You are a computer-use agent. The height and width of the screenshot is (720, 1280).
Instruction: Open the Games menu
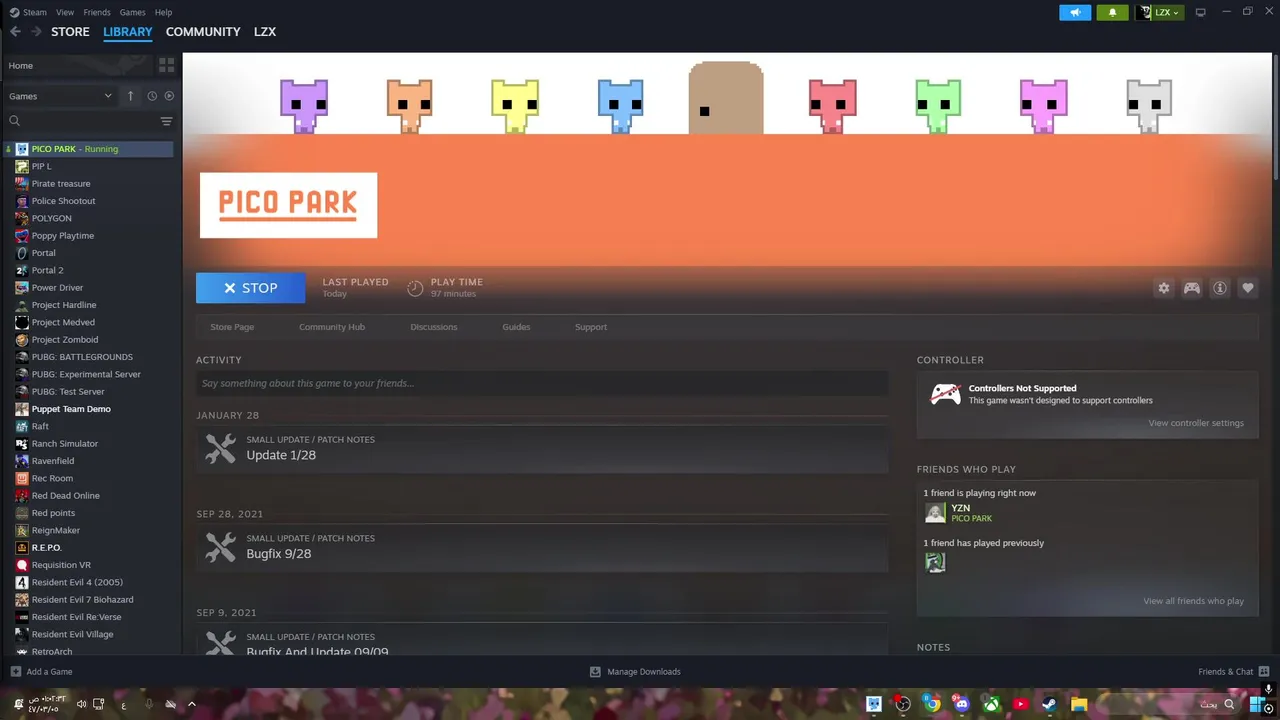pyautogui.click(x=132, y=12)
